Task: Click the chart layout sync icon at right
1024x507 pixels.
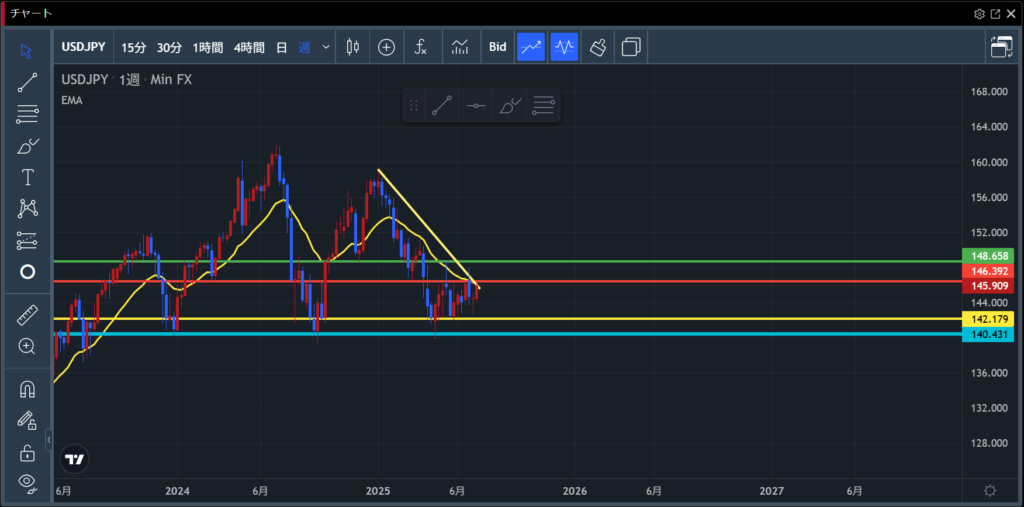Action: (x=1001, y=47)
